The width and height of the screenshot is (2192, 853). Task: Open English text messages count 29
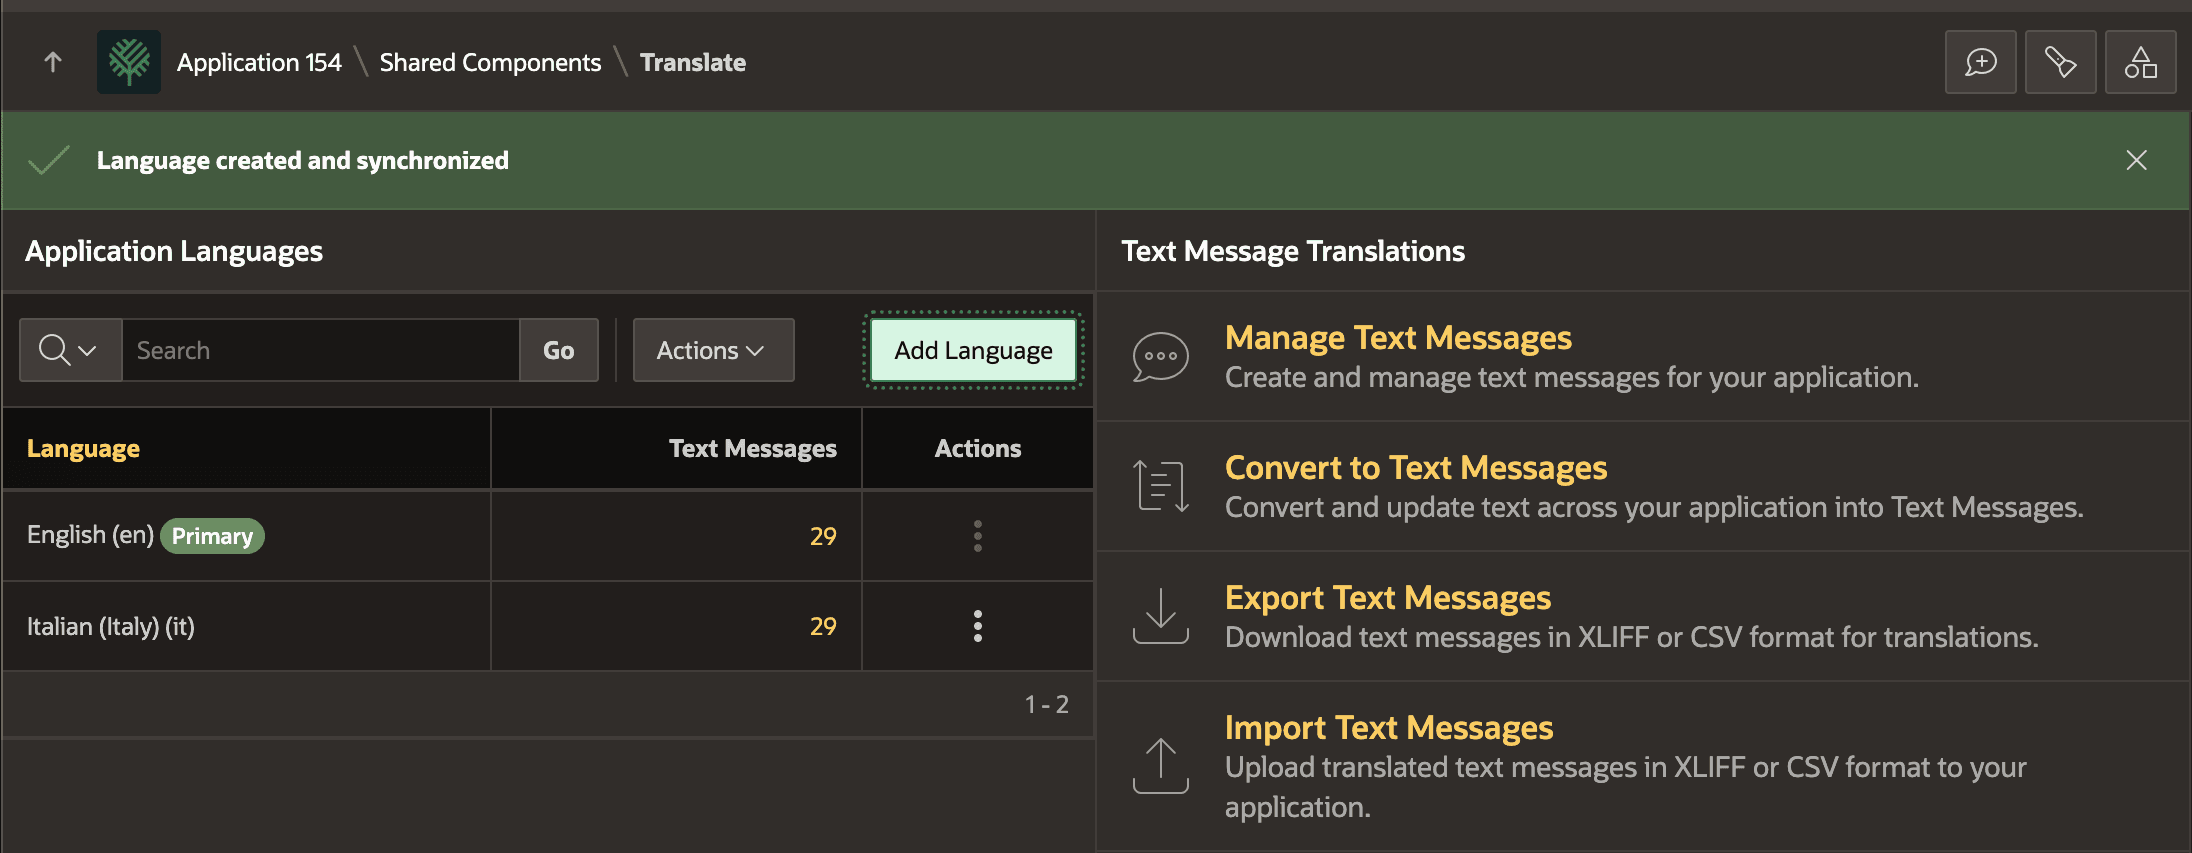pos(822,536)
